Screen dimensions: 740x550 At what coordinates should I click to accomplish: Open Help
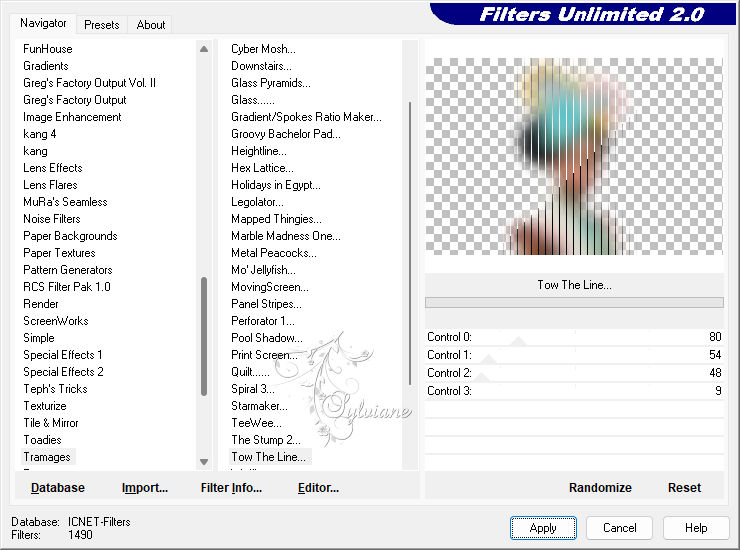tap(696, 528)
